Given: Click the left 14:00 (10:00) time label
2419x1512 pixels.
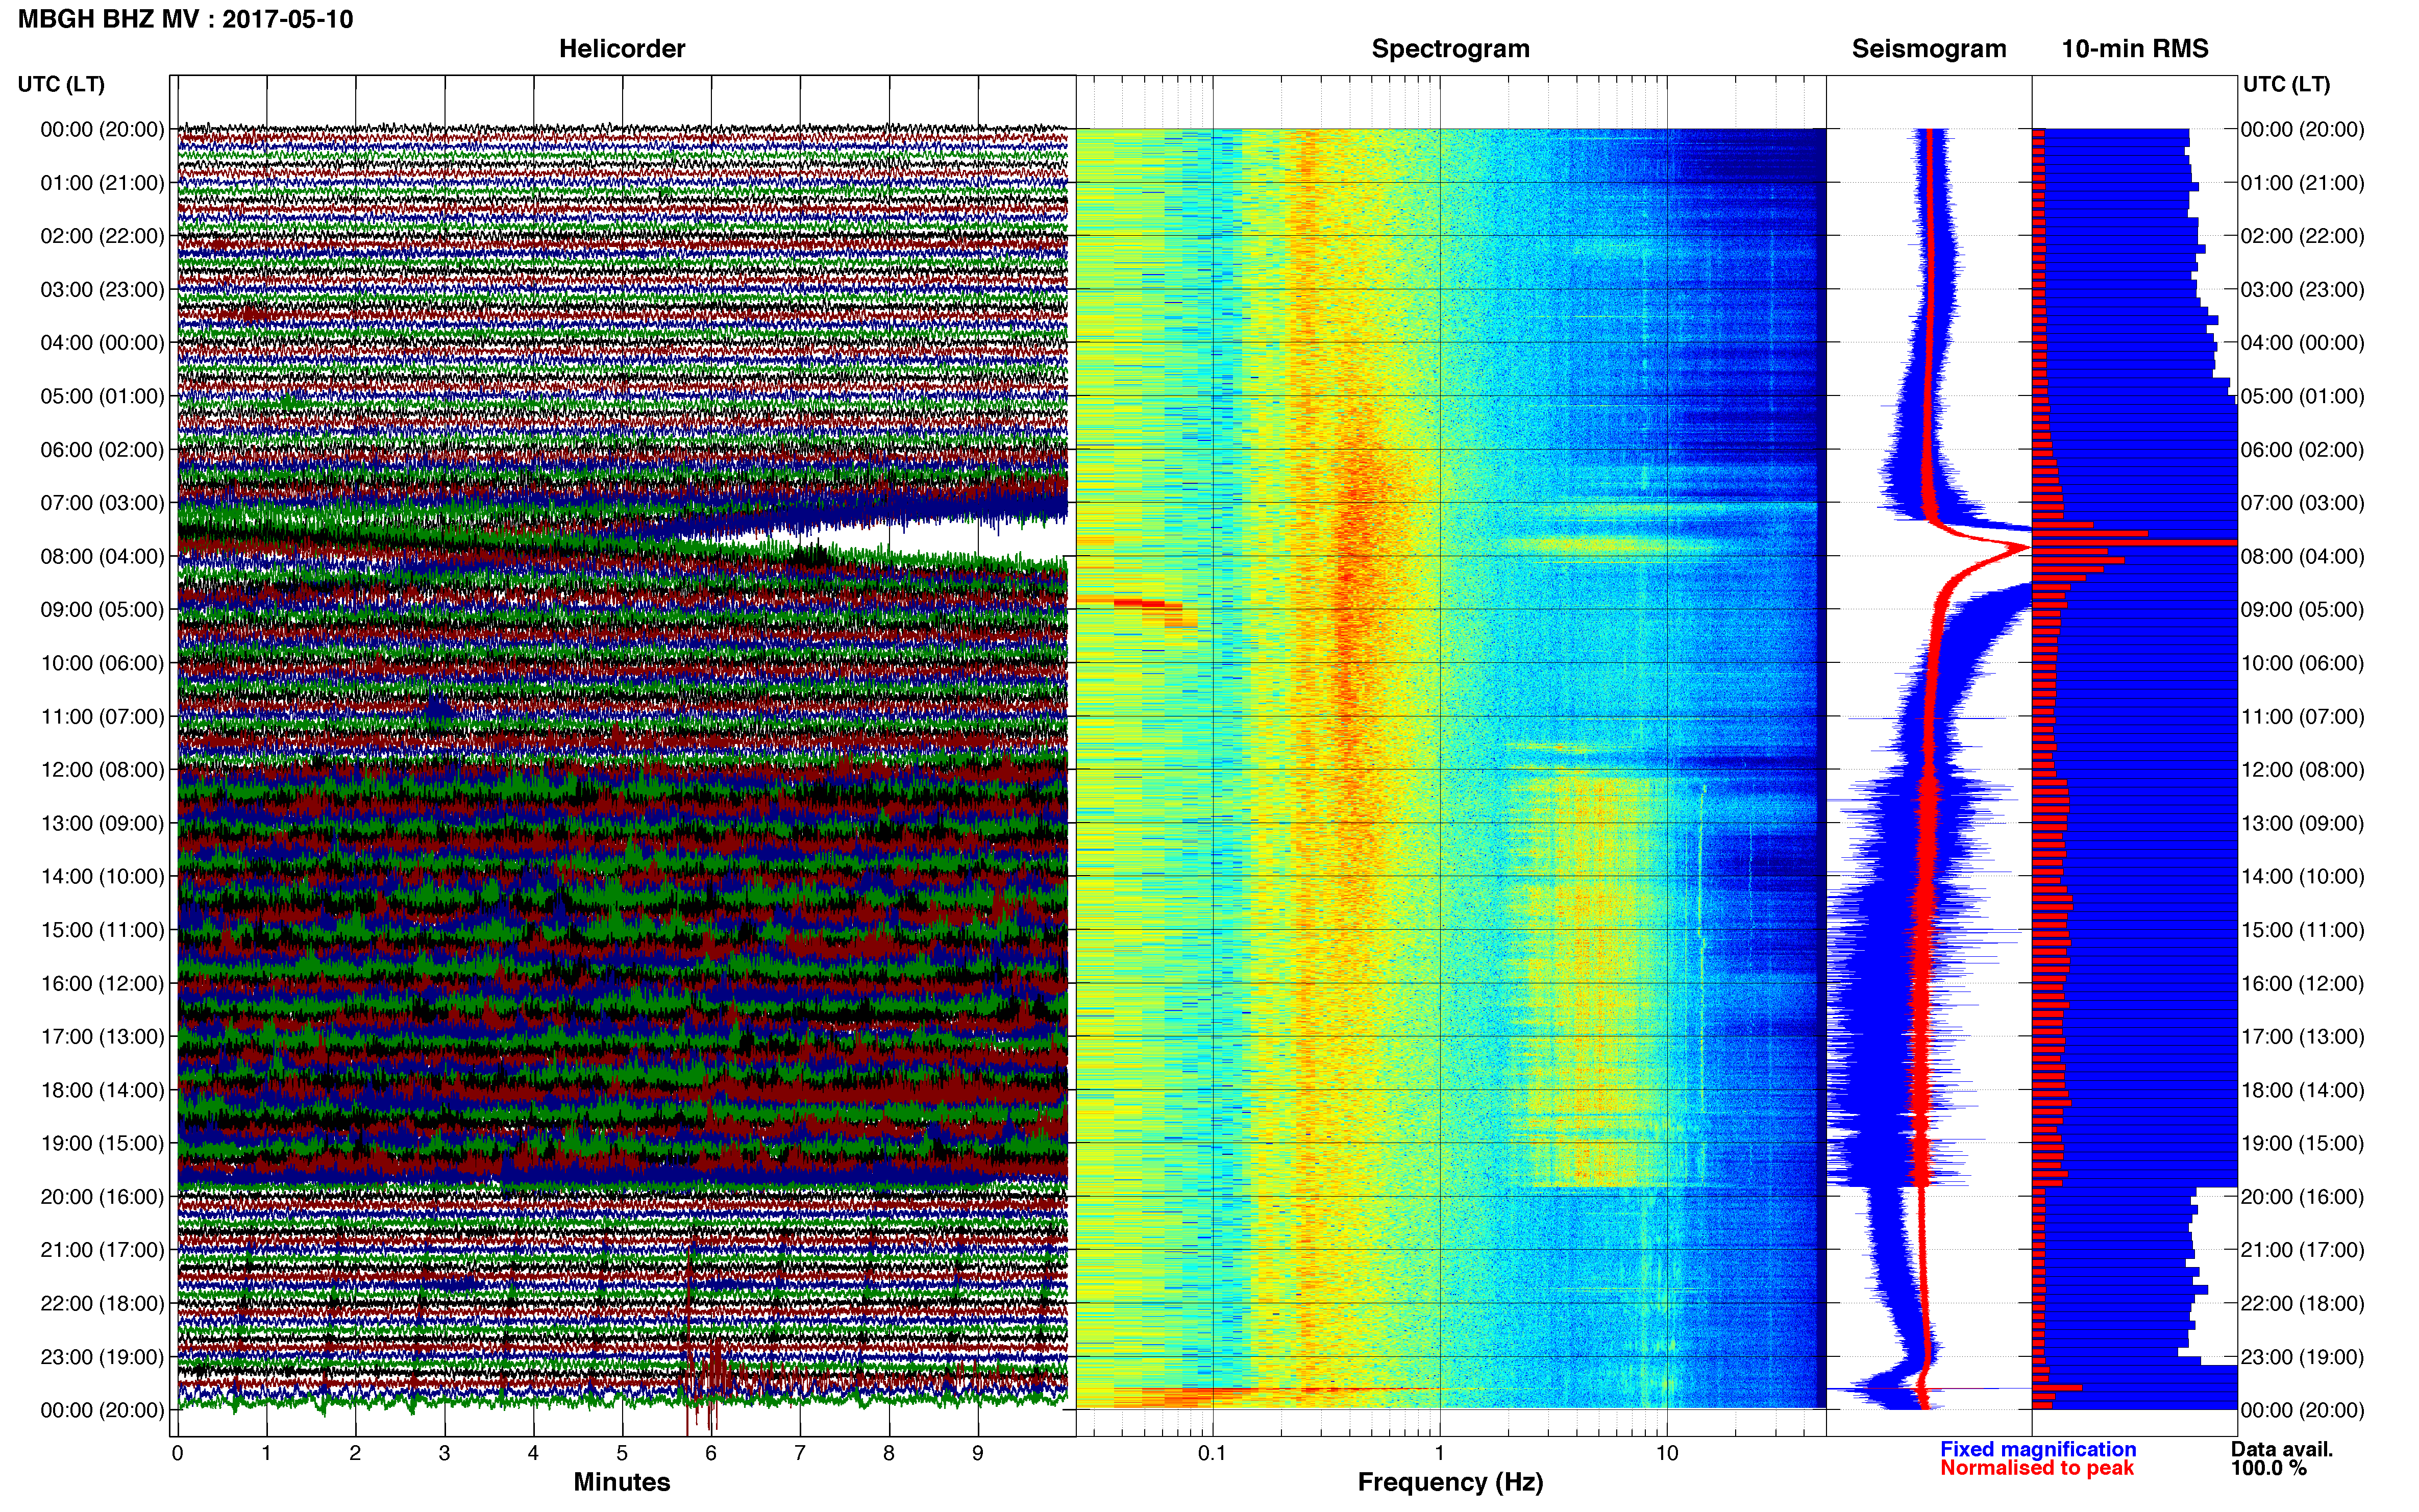Looking at the screenshot, I should coord(102,877).
